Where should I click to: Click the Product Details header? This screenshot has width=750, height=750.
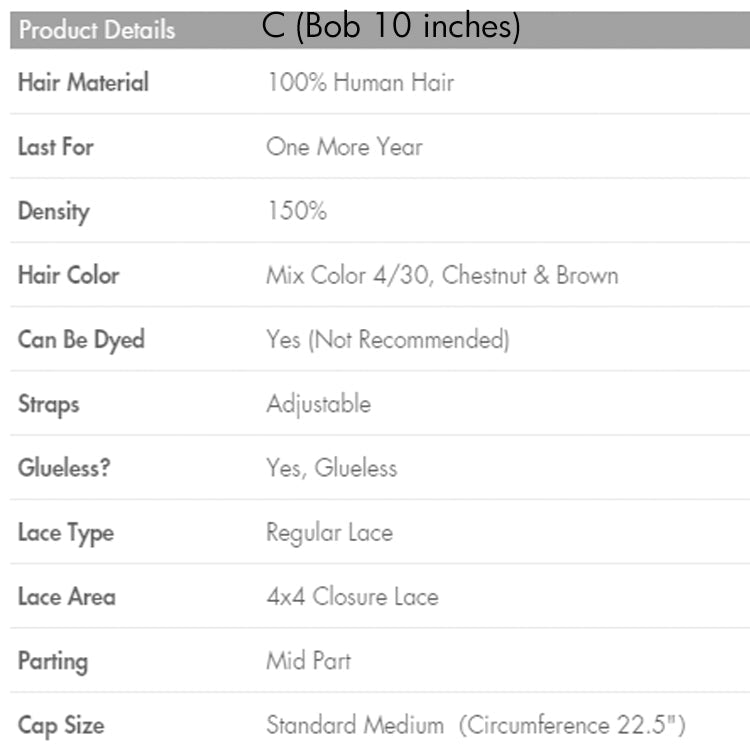pyautogui.click(x=97, y=30)
